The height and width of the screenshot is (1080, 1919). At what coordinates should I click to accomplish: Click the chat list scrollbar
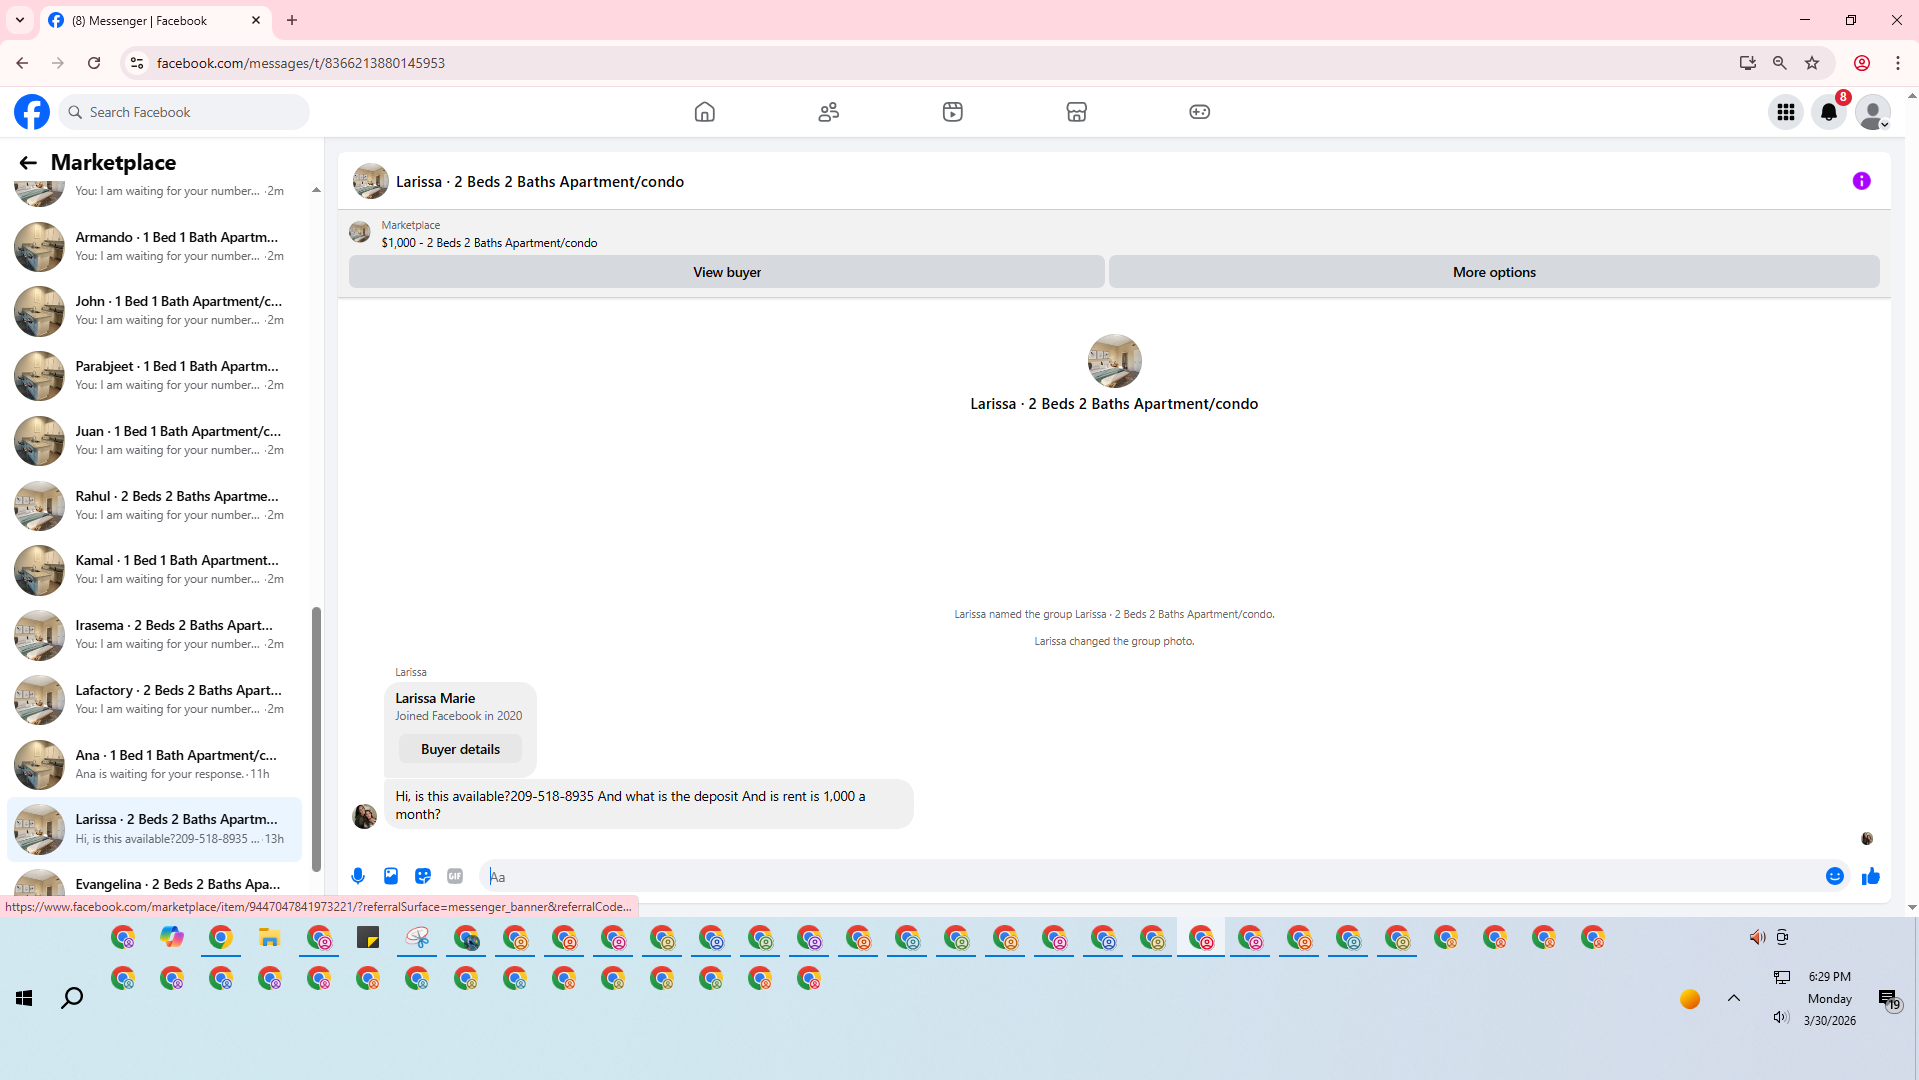pyautogui.click(x=316, y=738)
